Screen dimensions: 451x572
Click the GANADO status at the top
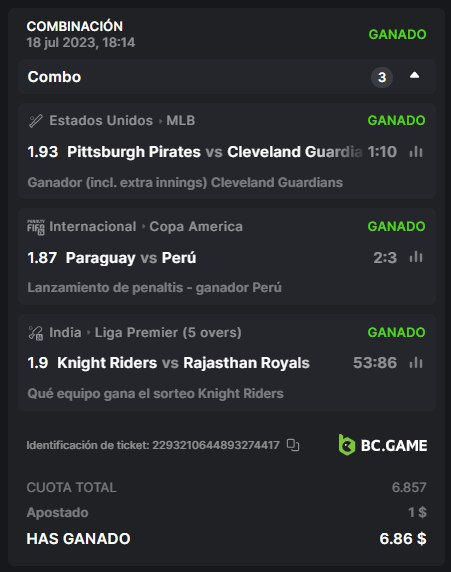pos(397,34)
